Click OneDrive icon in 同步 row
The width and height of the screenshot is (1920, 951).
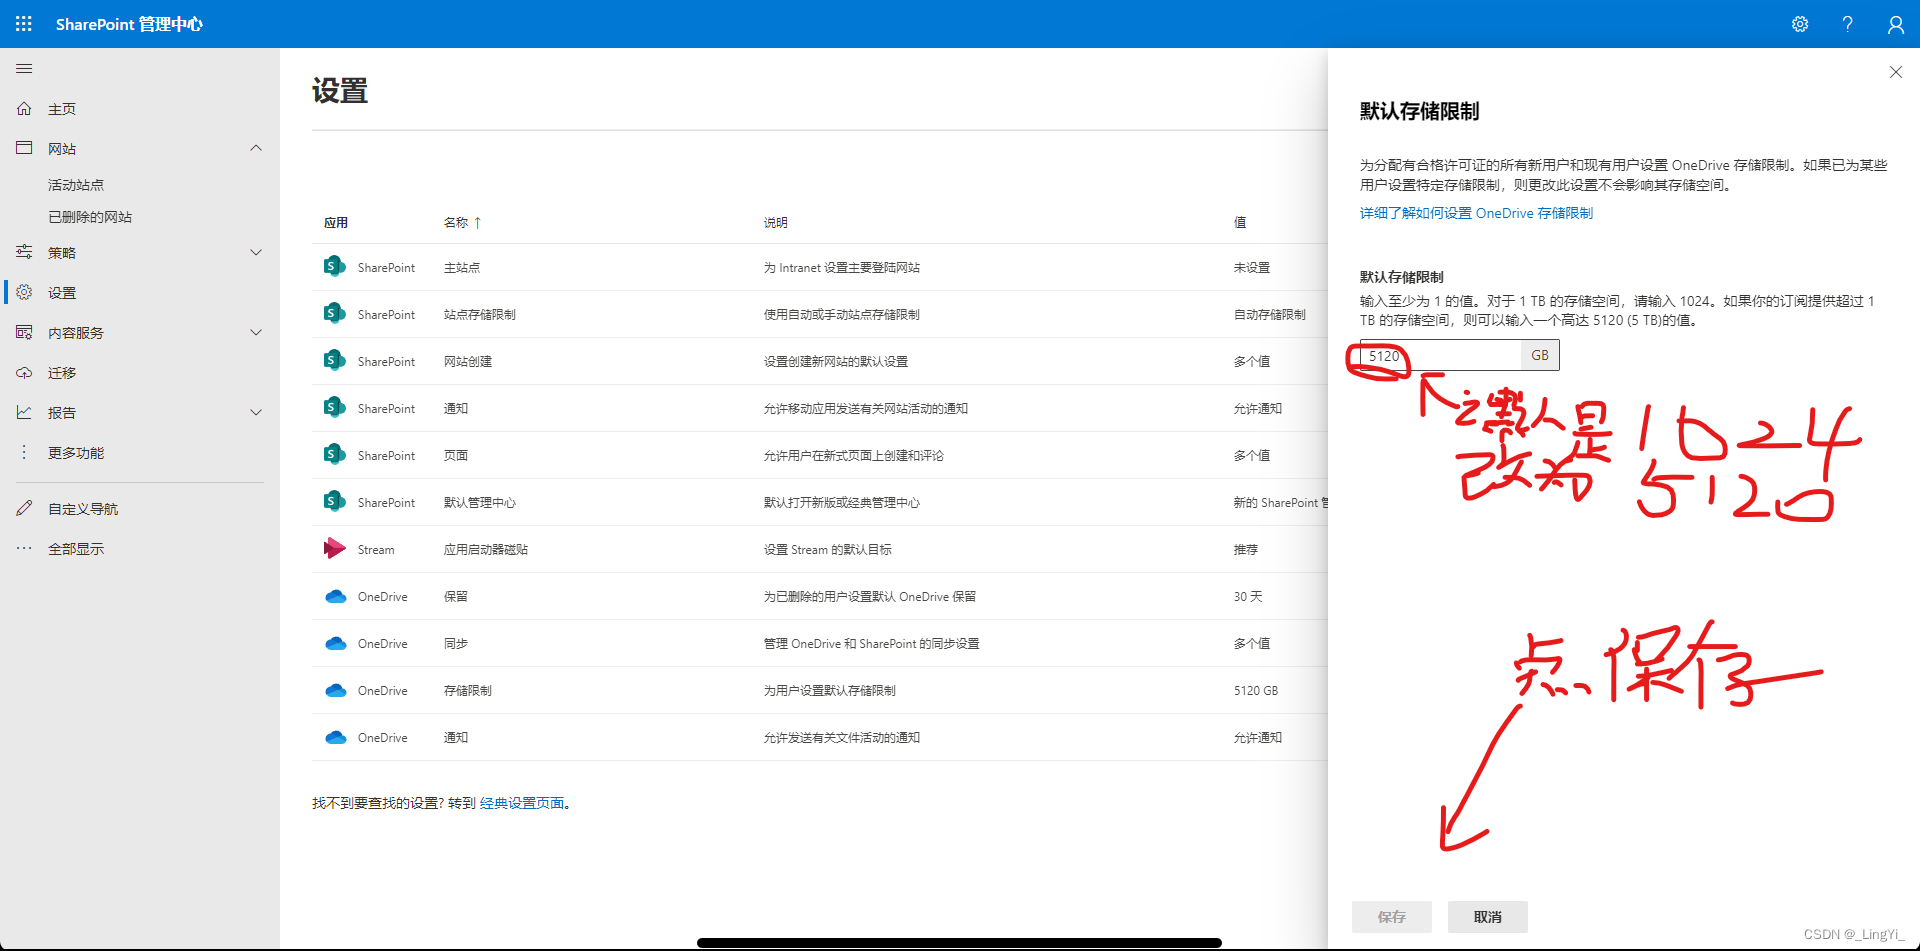tap(335, 643)
